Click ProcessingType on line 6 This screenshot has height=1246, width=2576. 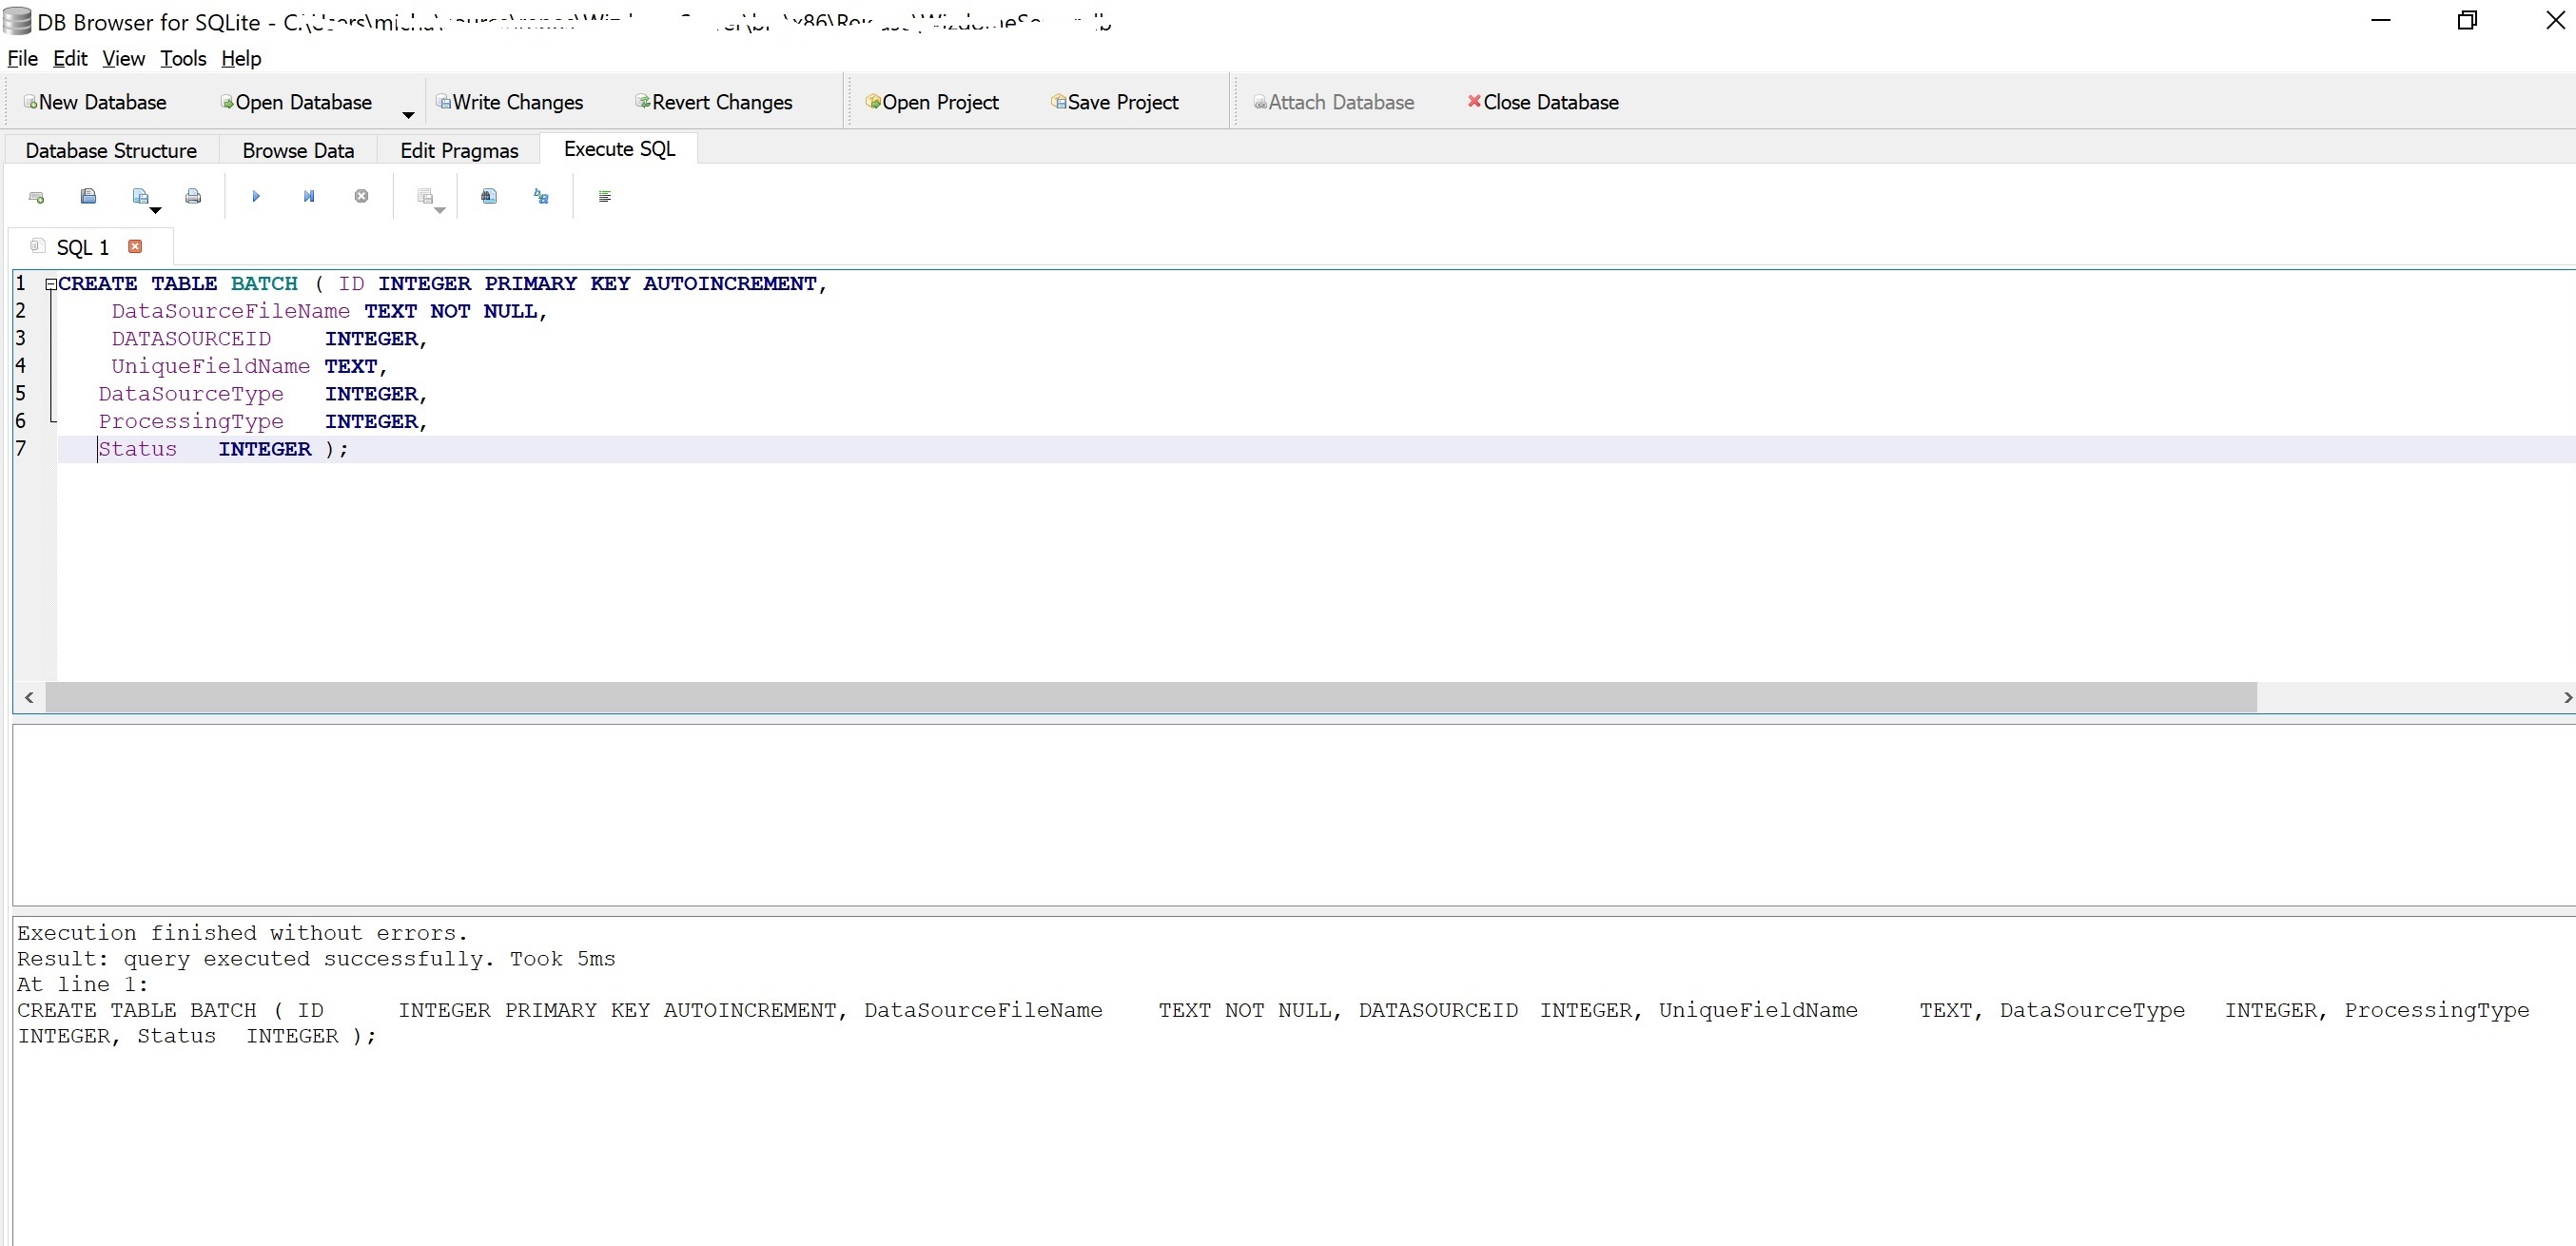click(191, 421)
